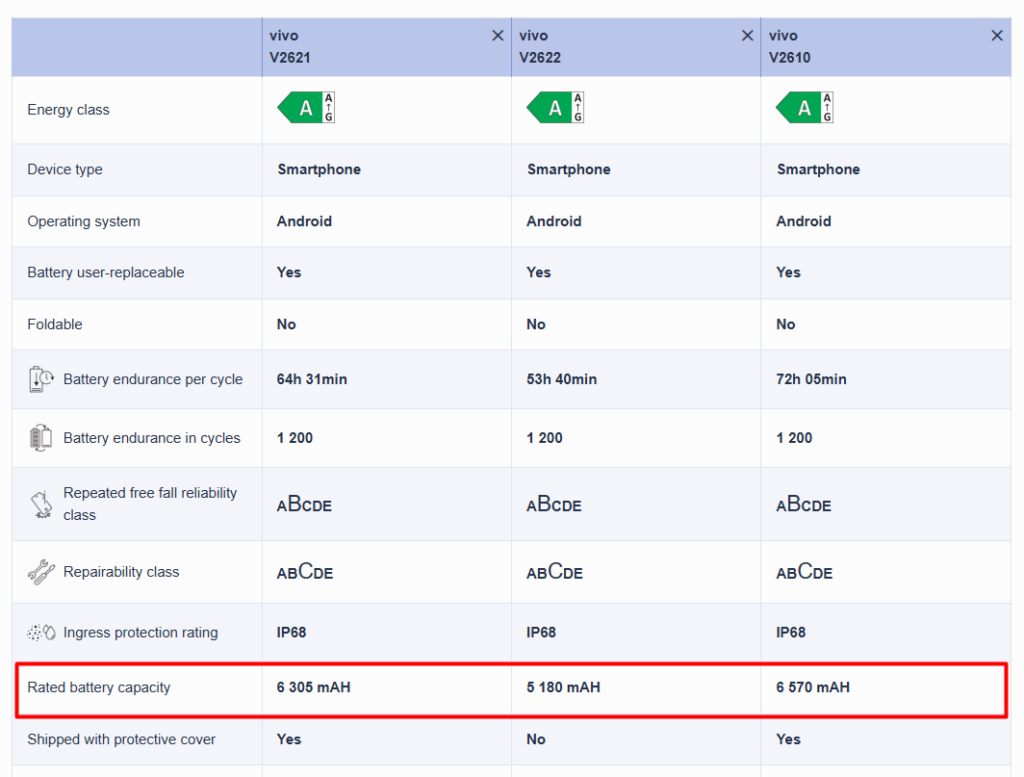The image size is (1024, 777).
Task: Click the battery endurance in cycles icon
Action: [40, 437]
